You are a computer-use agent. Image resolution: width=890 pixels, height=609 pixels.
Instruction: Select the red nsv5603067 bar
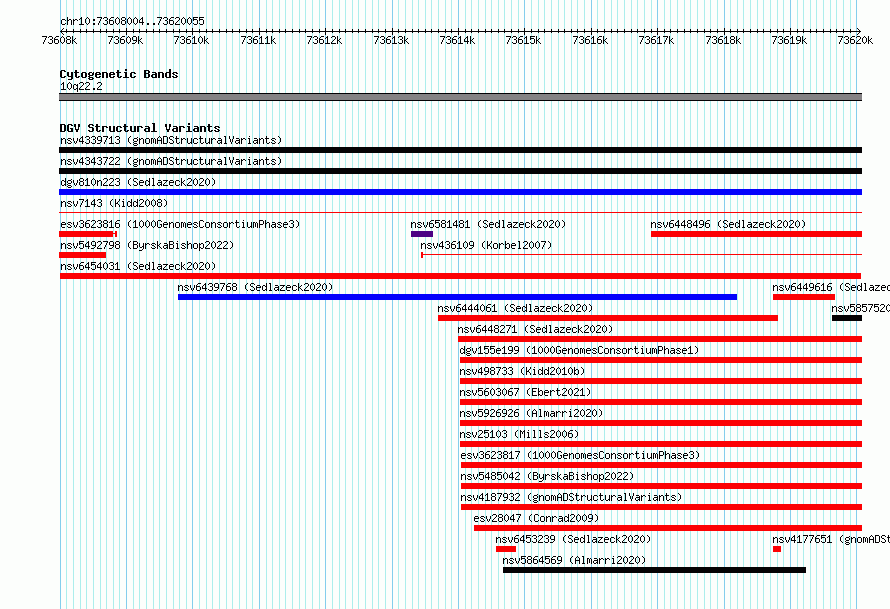pos(661,402)
